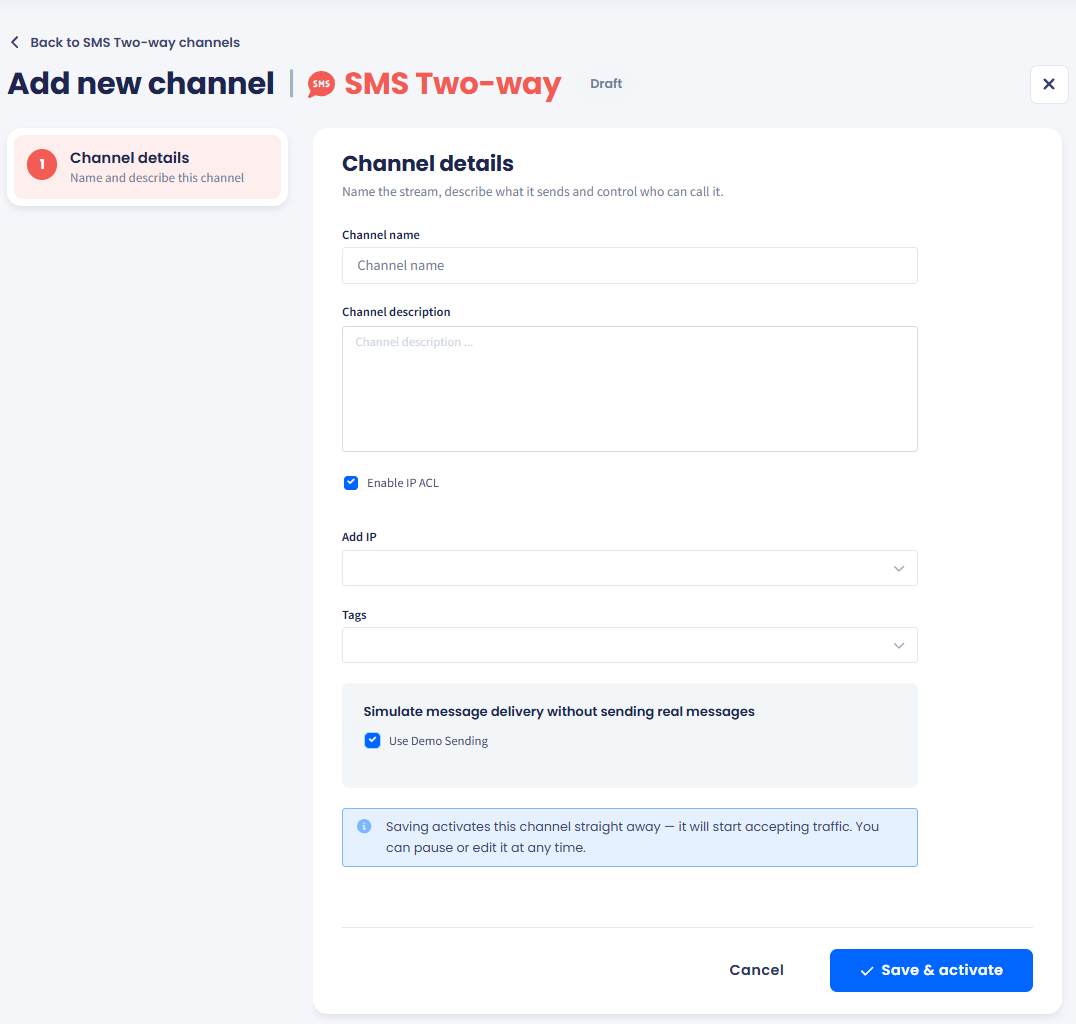
Task: Focus the Channel name input field
Action: pos(629,266)
